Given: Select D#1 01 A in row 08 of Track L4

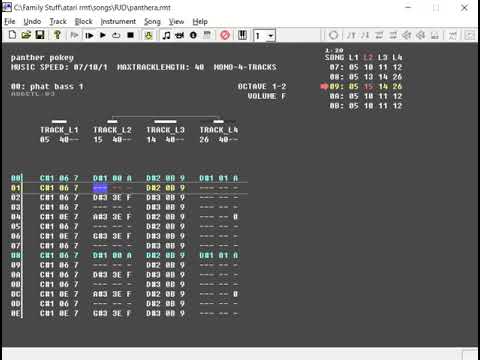Looking at the screenshot, I should (x=219, y=256).
